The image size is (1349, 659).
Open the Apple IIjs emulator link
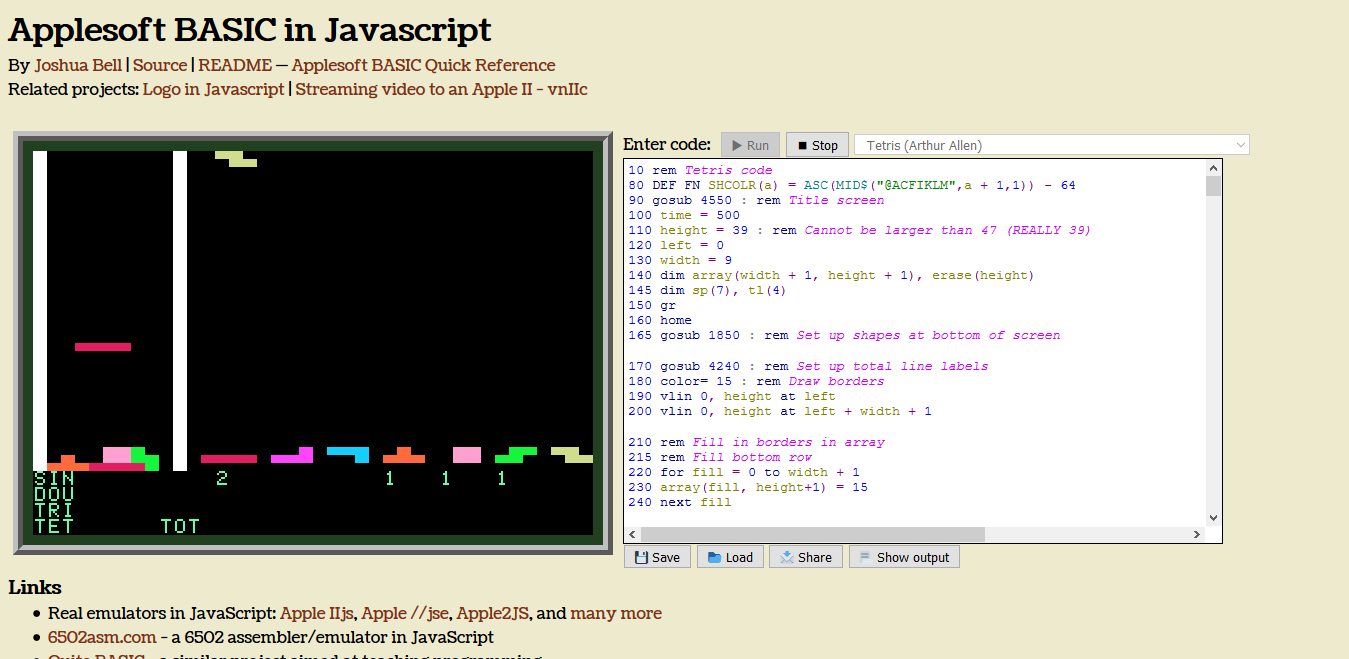tap(317, 613)
